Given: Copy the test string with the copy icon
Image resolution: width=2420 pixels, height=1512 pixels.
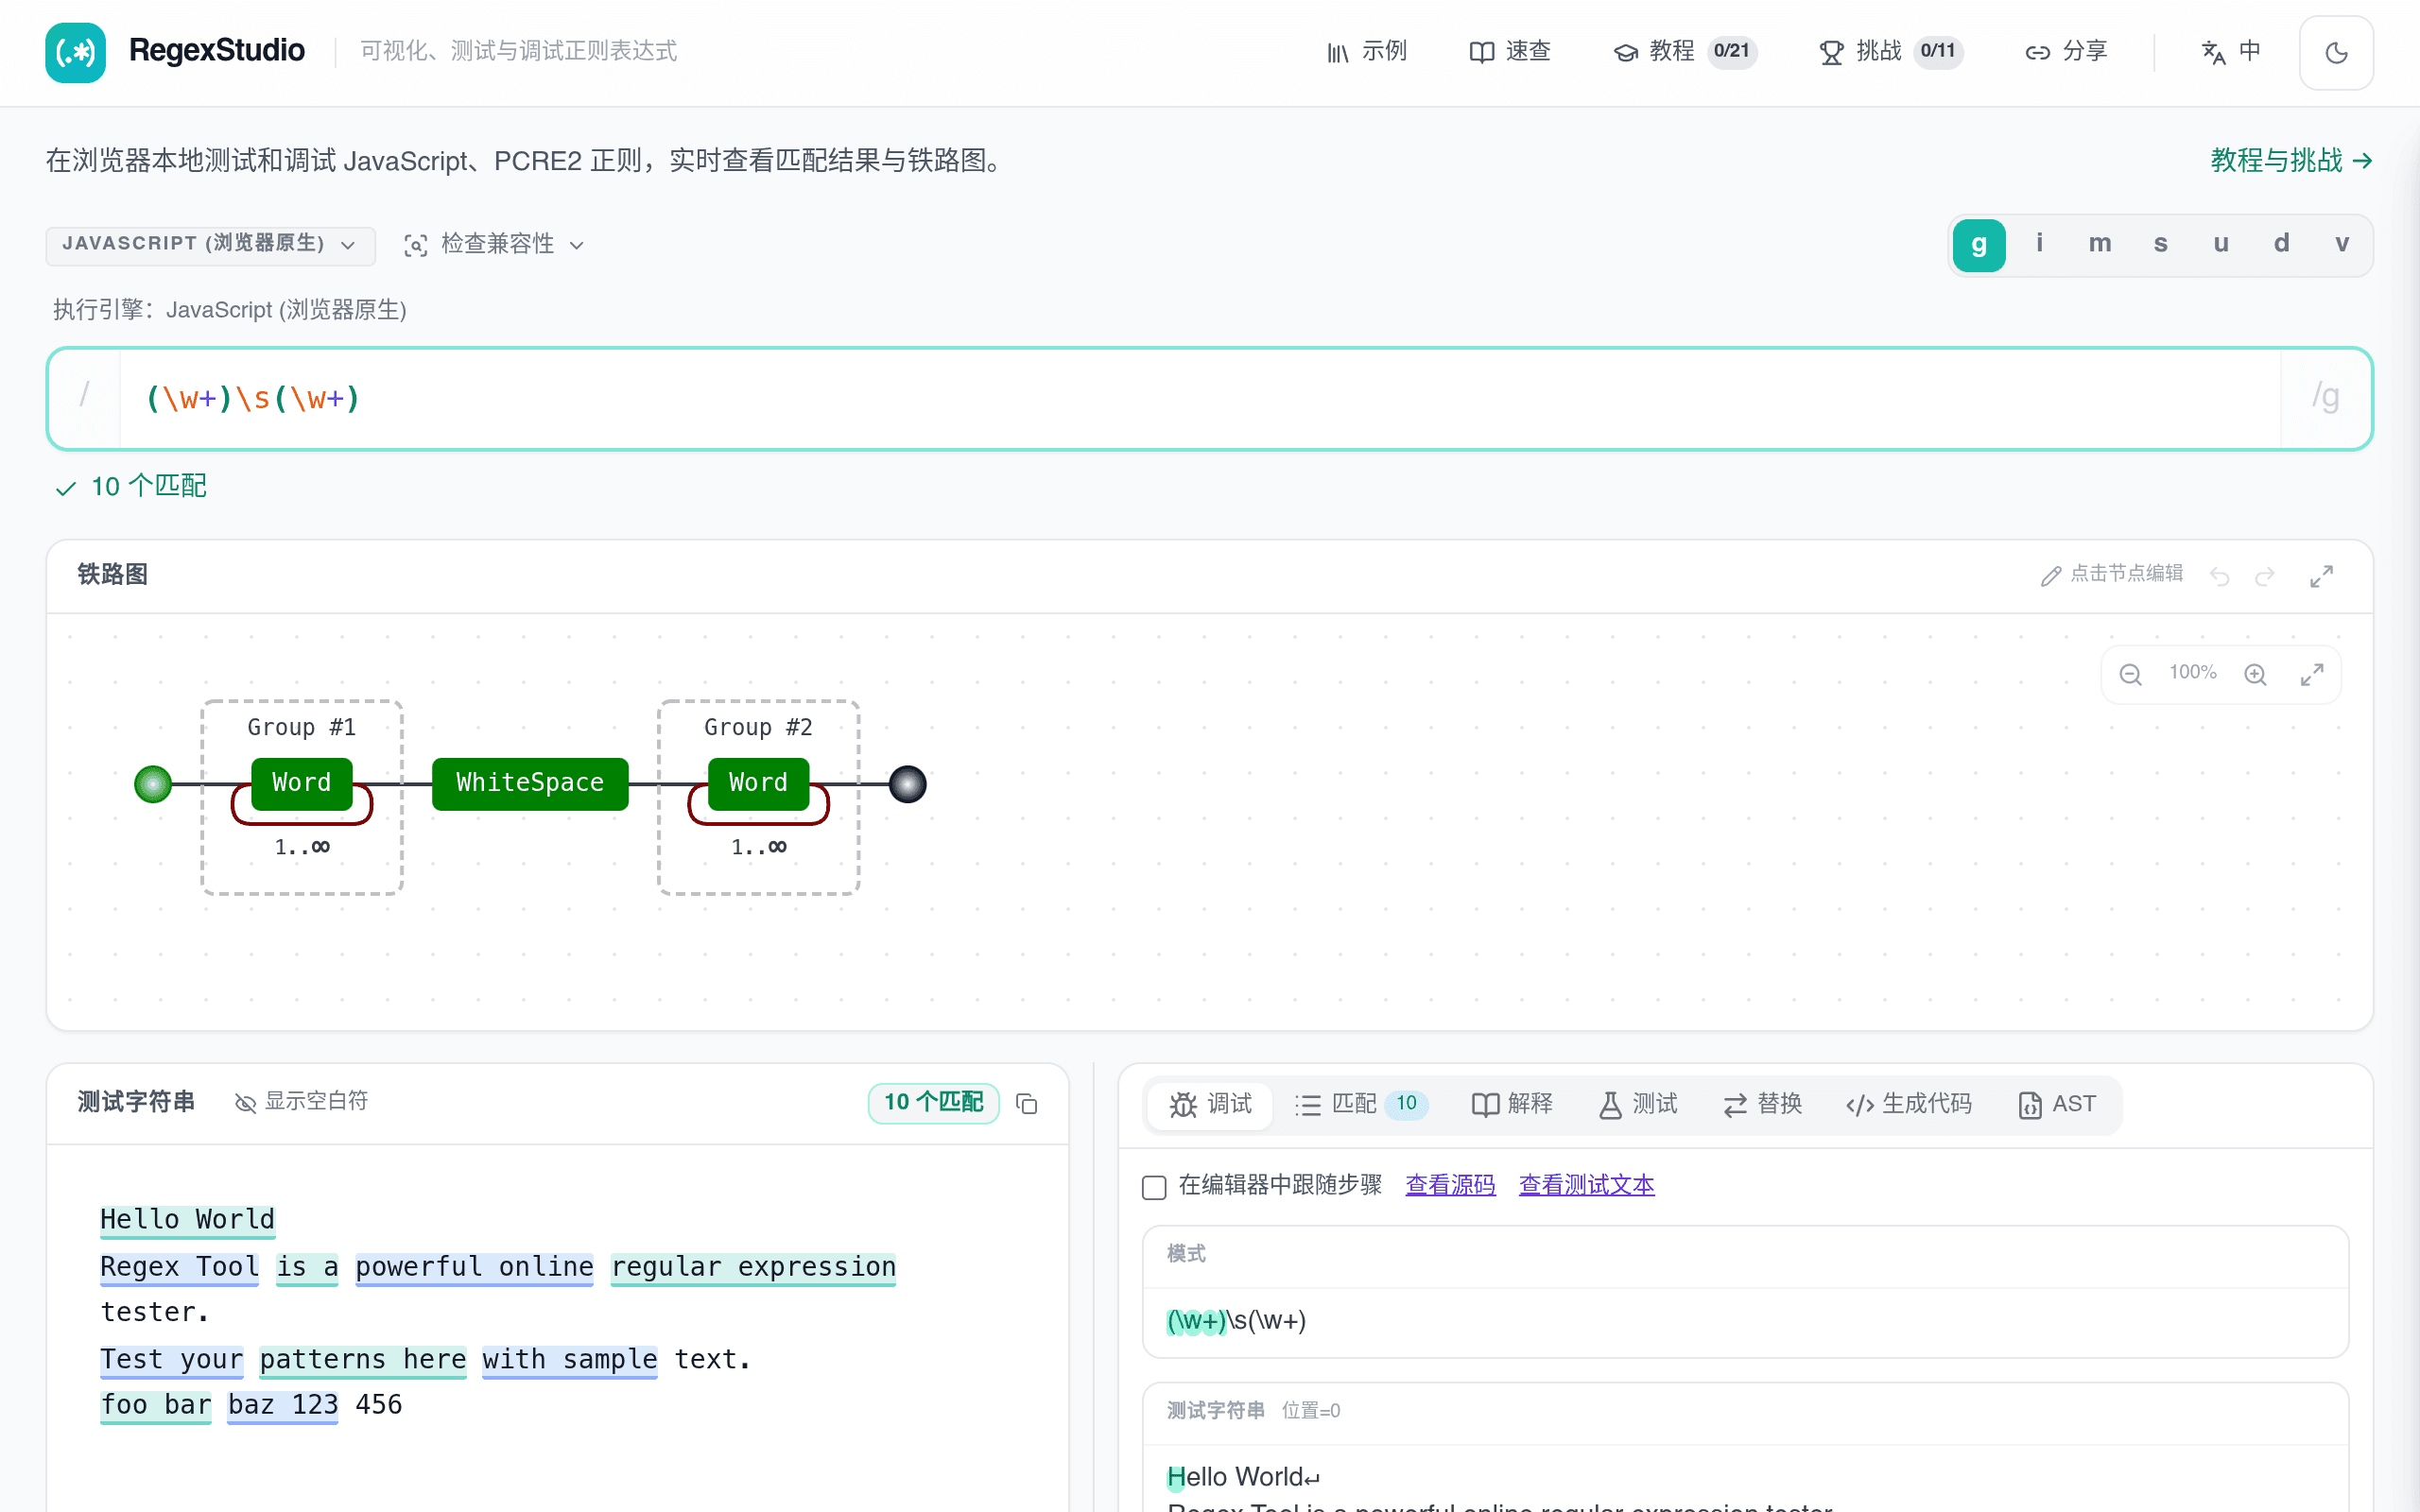Looking at the screenshot, I should (x=1026, y=1103).
